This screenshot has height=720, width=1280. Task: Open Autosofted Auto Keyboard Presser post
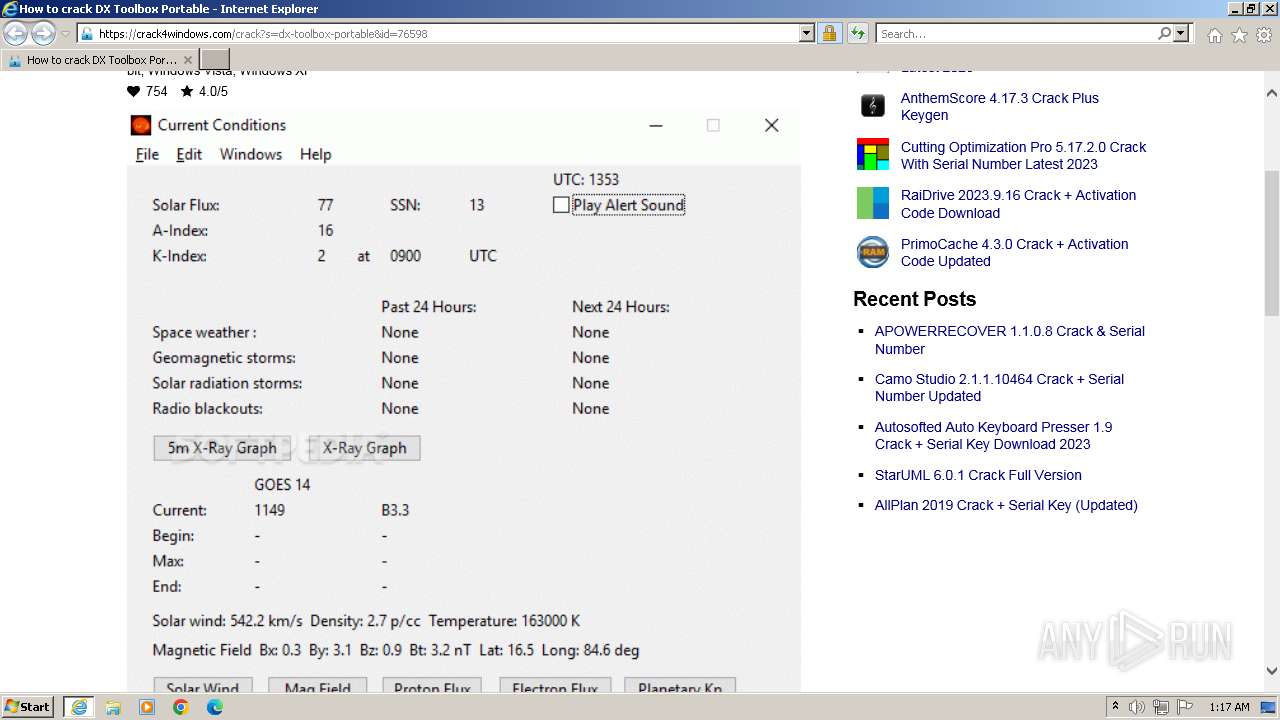pos(993,435)
